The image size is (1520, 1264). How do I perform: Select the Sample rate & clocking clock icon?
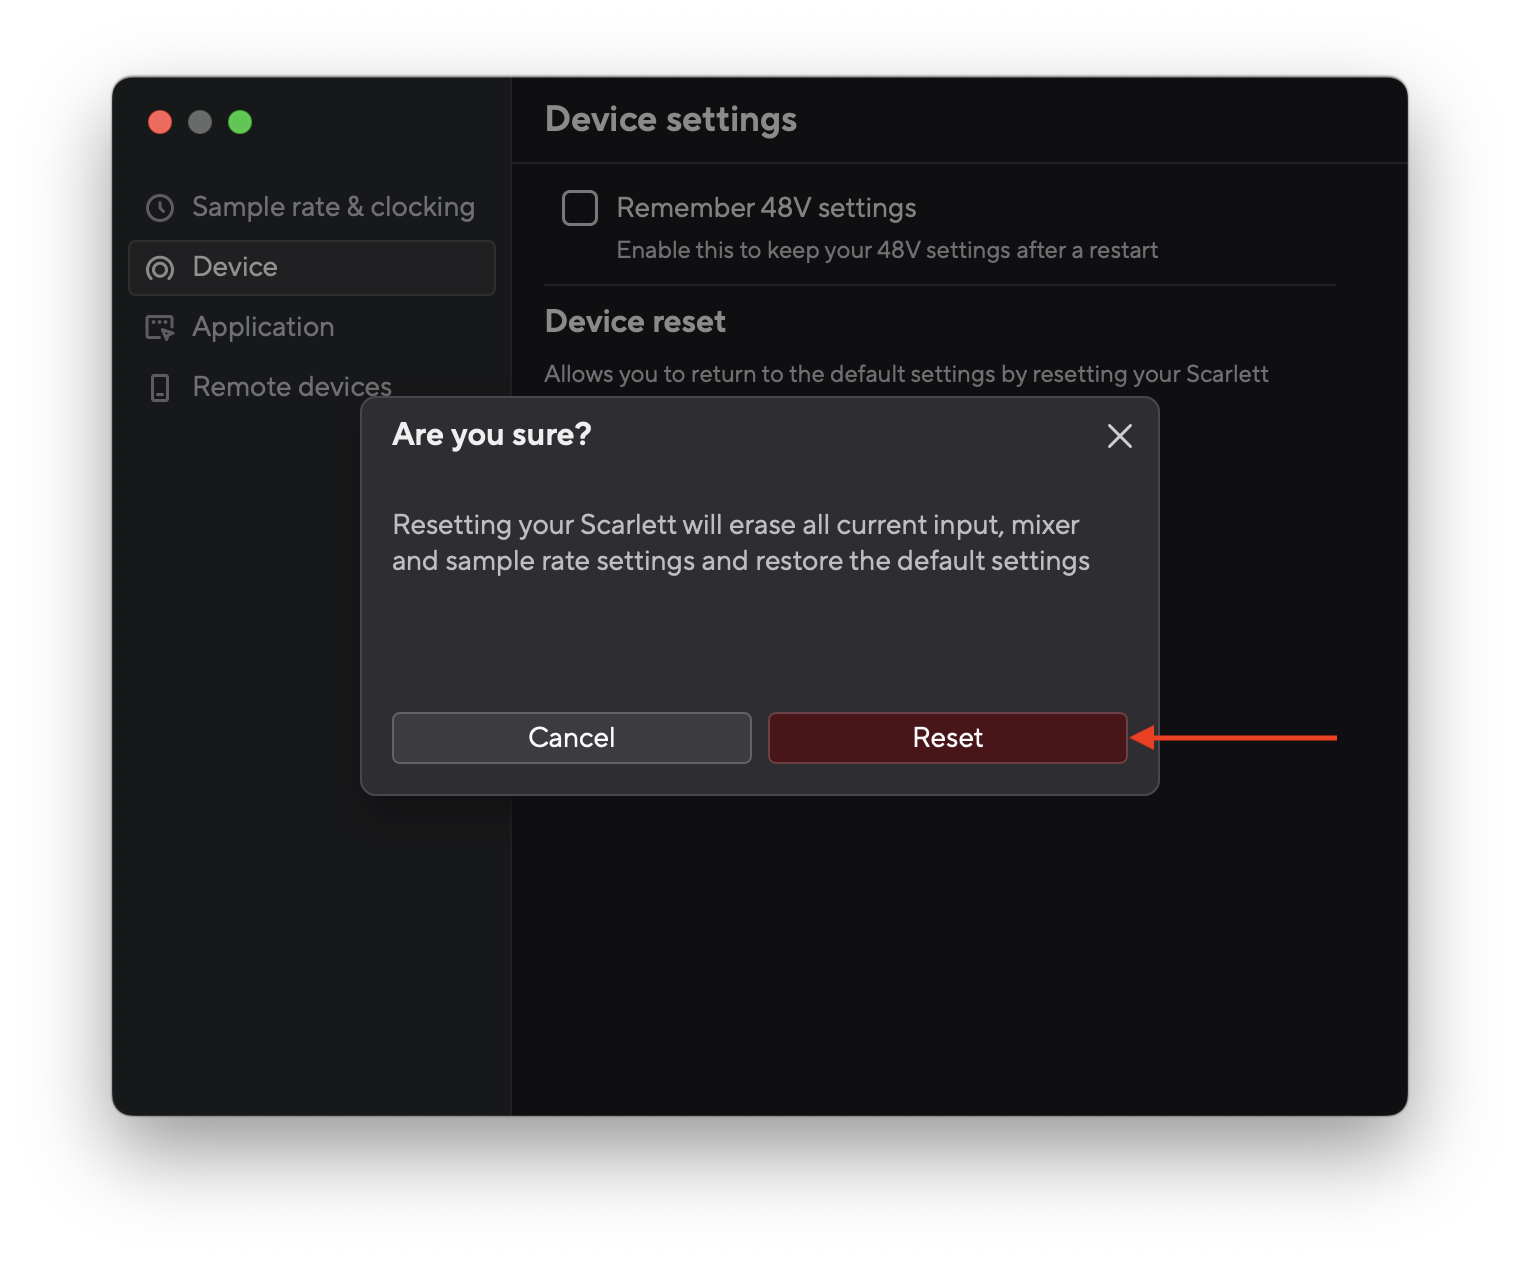(x=161, y=207)
